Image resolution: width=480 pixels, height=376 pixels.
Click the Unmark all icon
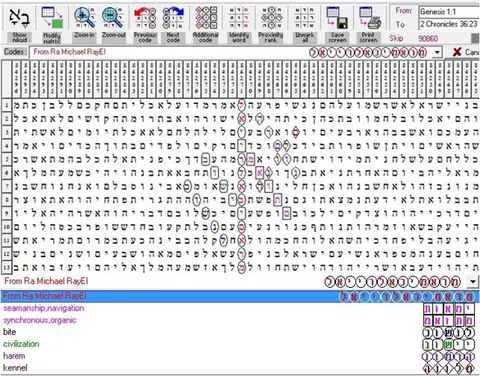304,18
